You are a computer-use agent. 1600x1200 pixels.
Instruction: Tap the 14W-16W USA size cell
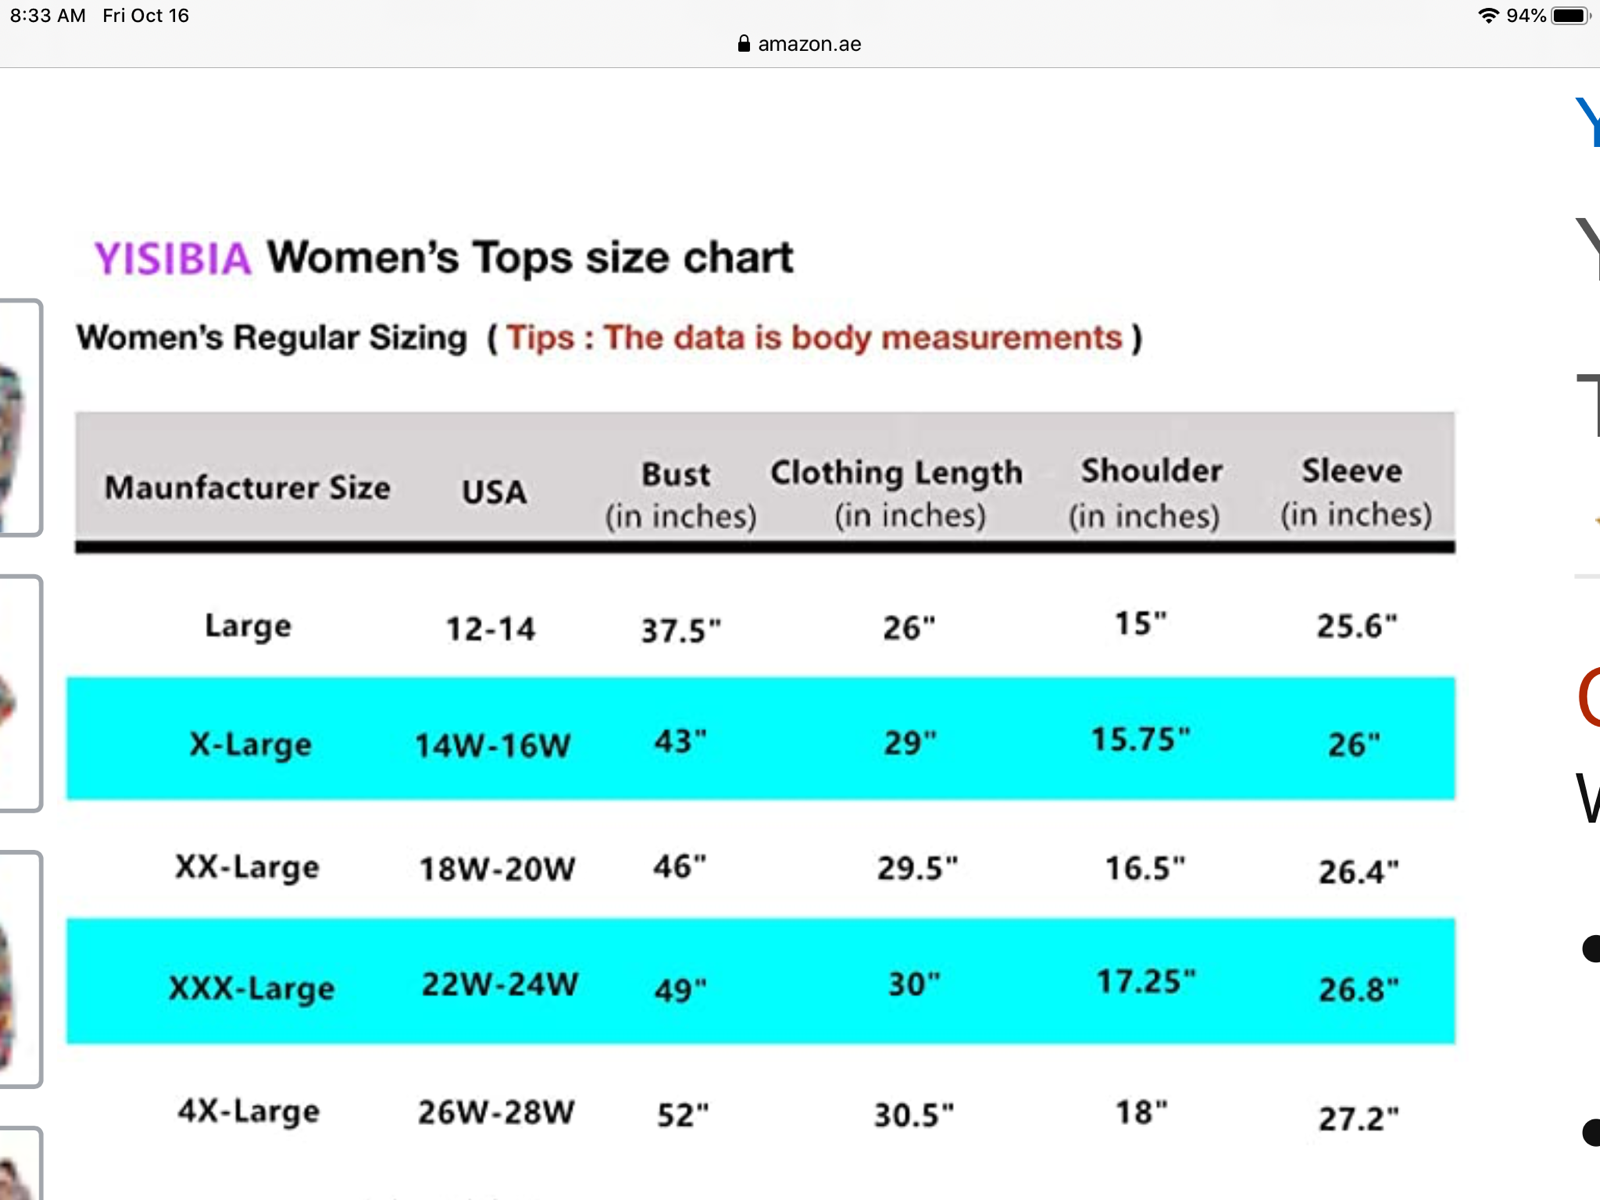pos(492,745)
